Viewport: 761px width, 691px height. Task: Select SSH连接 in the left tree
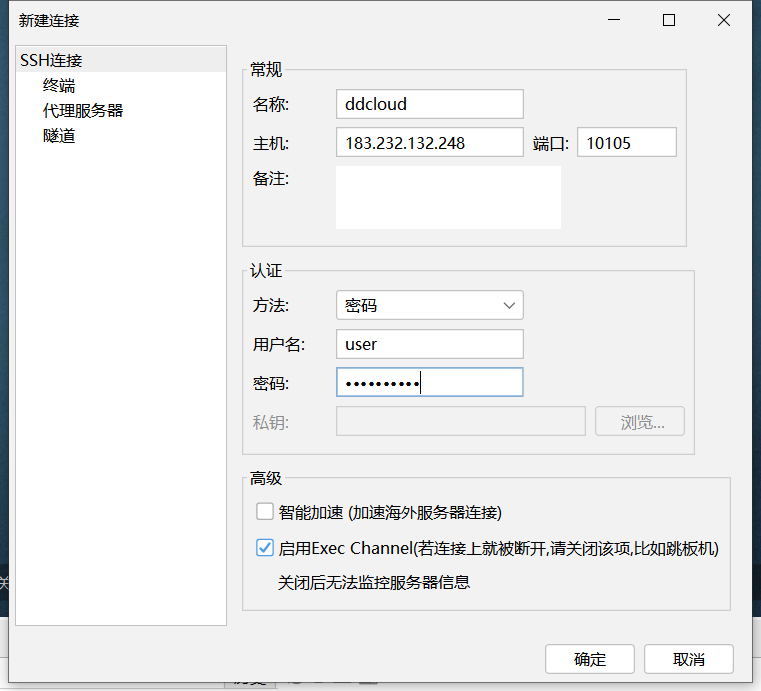click(x=51, y=61)
